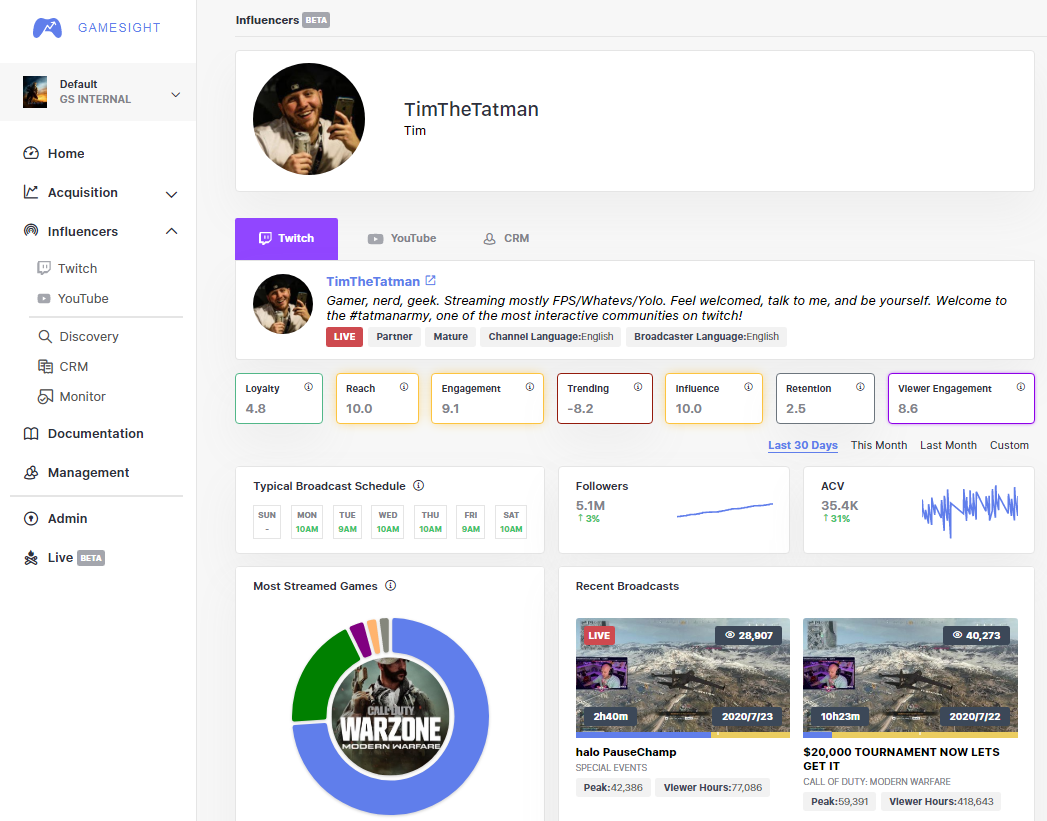
Task: Click Viewer Hours 418,643 stat badge
Action: point(941,802)
